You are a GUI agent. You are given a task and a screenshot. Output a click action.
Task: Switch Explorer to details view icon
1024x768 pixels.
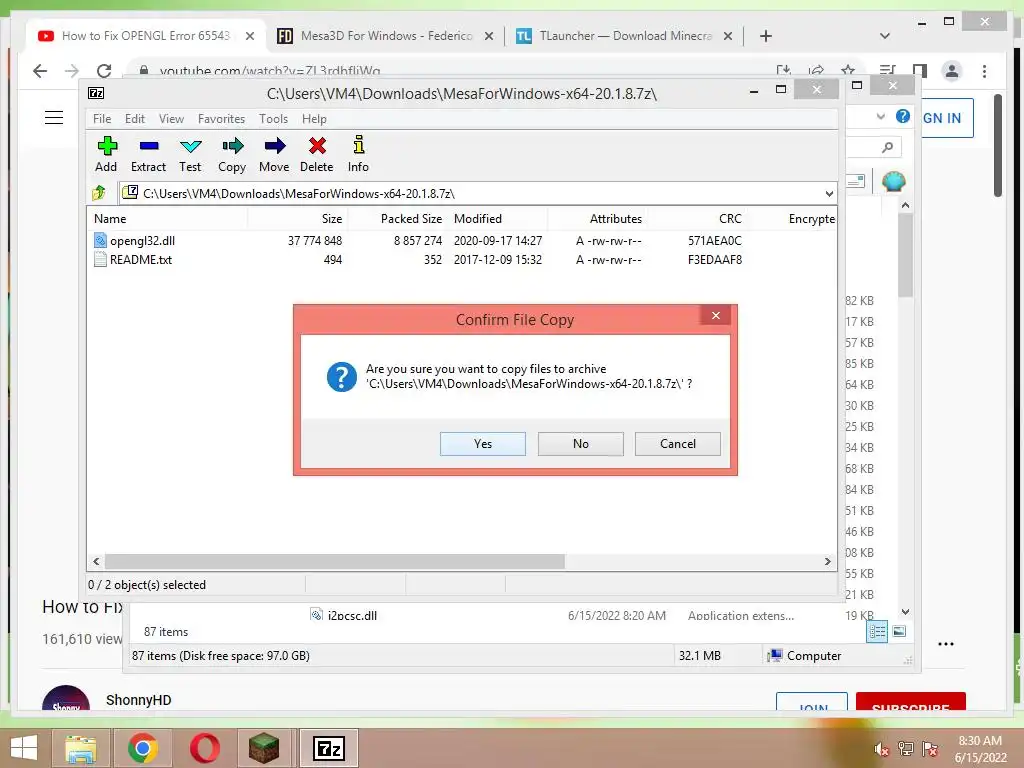877,631
